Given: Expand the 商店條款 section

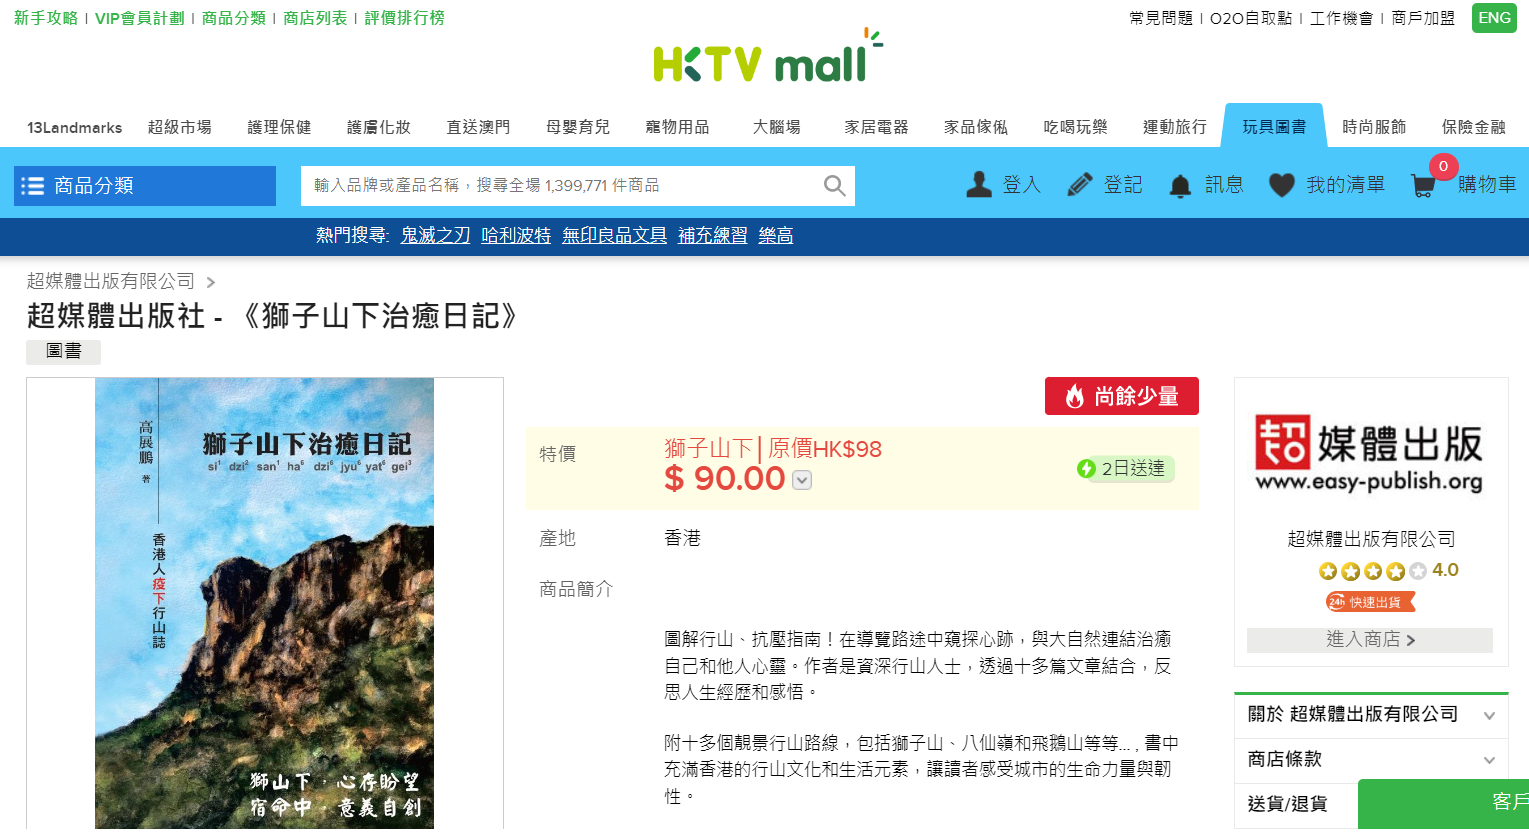Looking at the screenshot, I should click(1371, 760).
